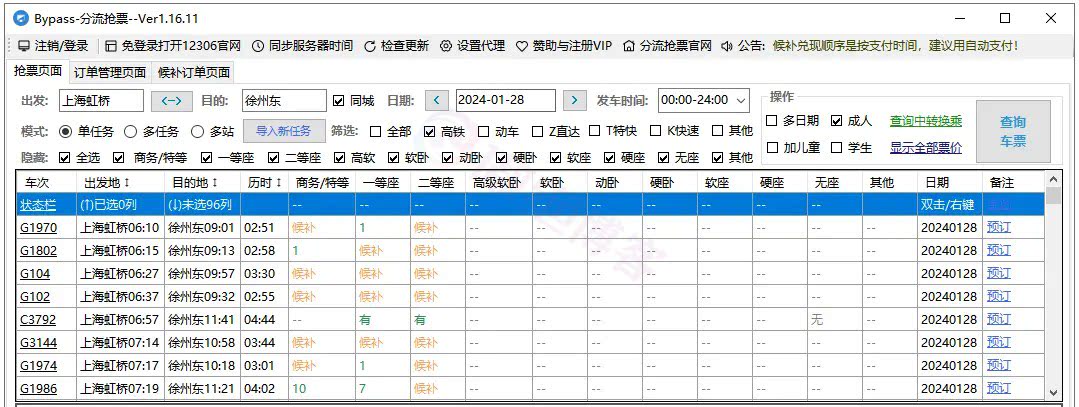Enable 动车 filter checkbox
This screenshot has height=407, width=1079.
pos(484,132)
